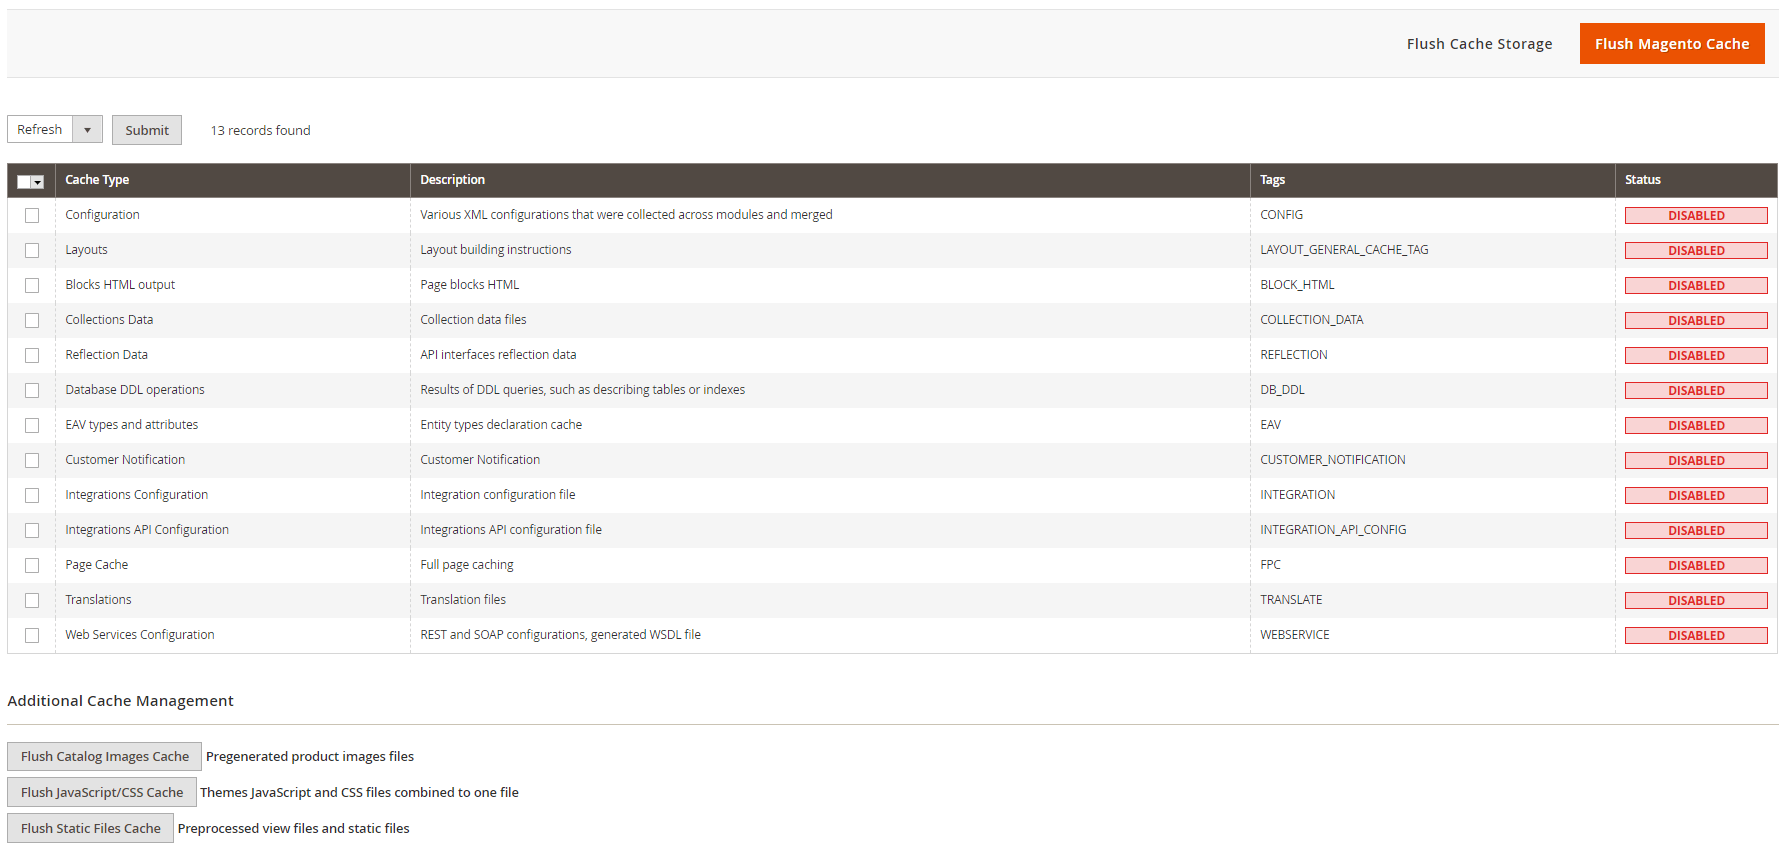Click 'Pregenerated product images files' text

(x=310, y=757)
